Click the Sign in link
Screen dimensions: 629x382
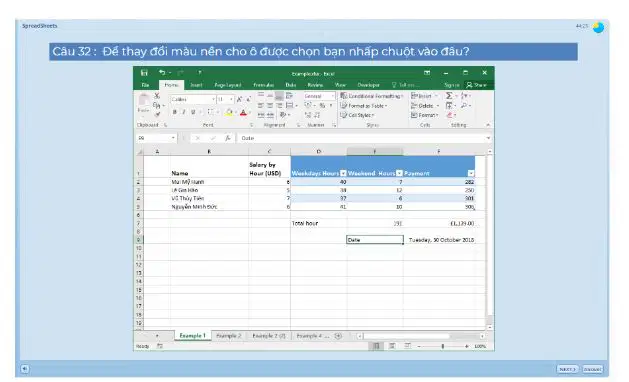tap(452, 85)
